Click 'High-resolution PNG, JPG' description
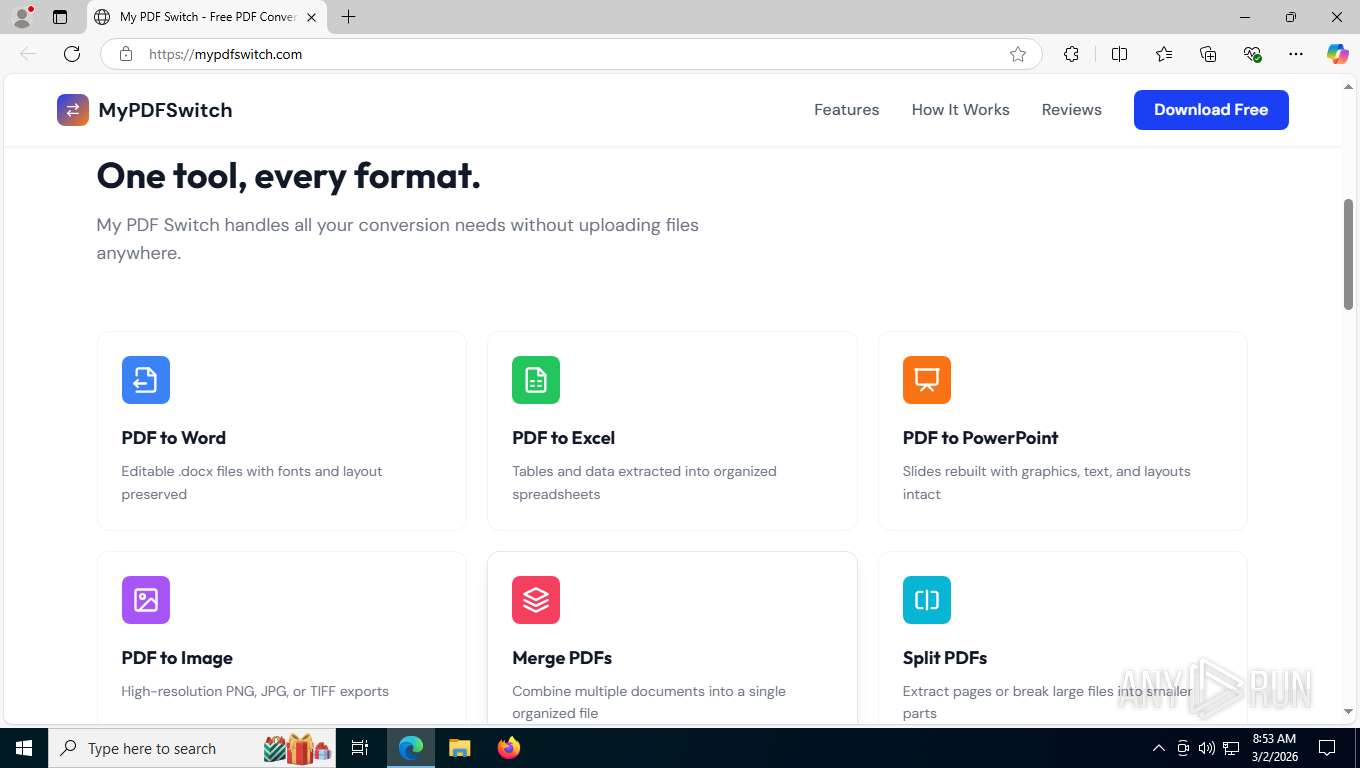 point(255,691)
